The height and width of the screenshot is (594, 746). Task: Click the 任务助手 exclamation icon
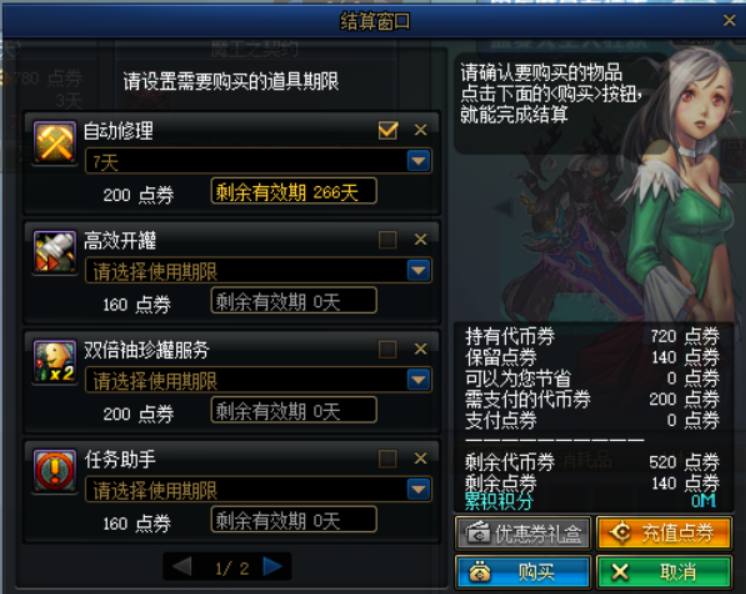click(55, 471)
